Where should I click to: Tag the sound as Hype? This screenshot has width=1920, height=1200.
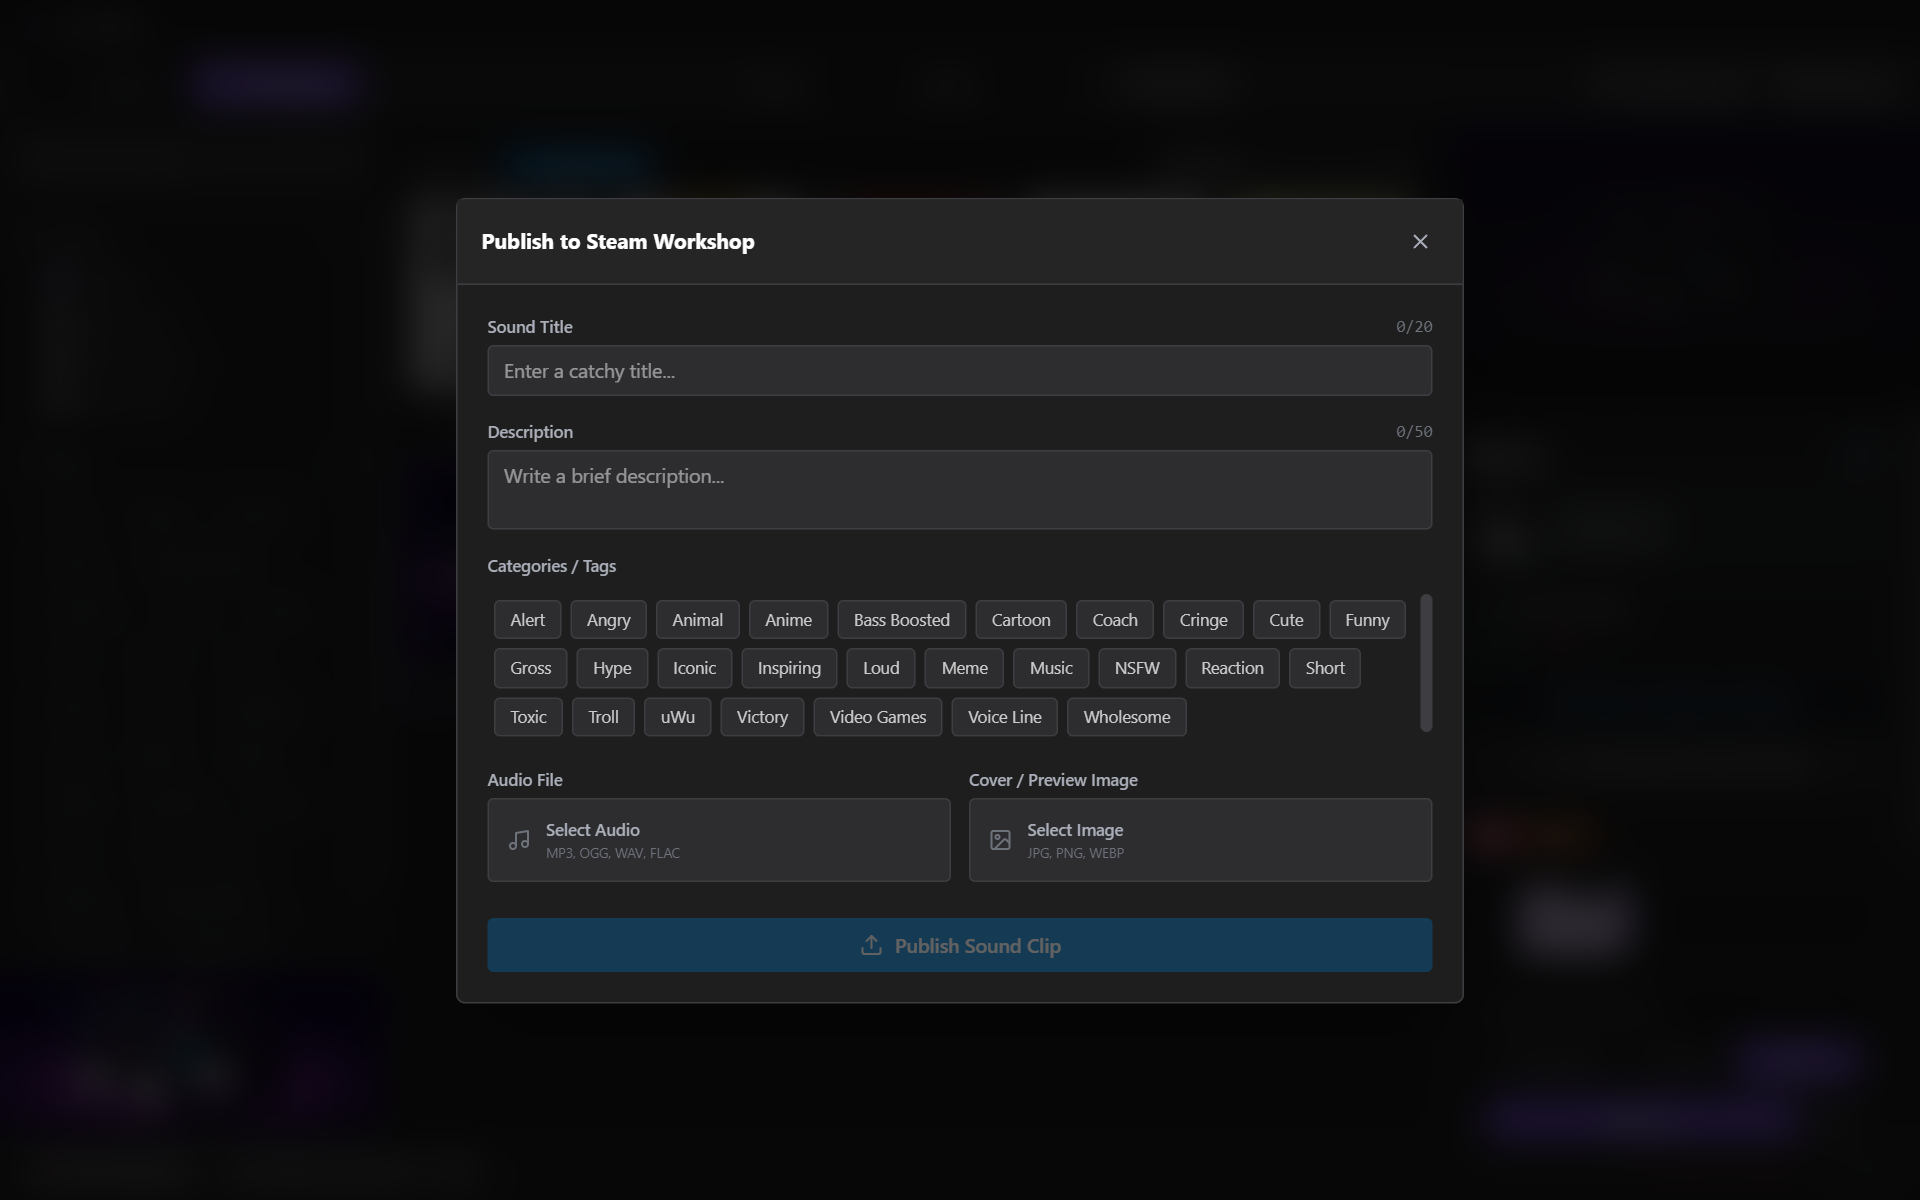click(x=612, y=668)
